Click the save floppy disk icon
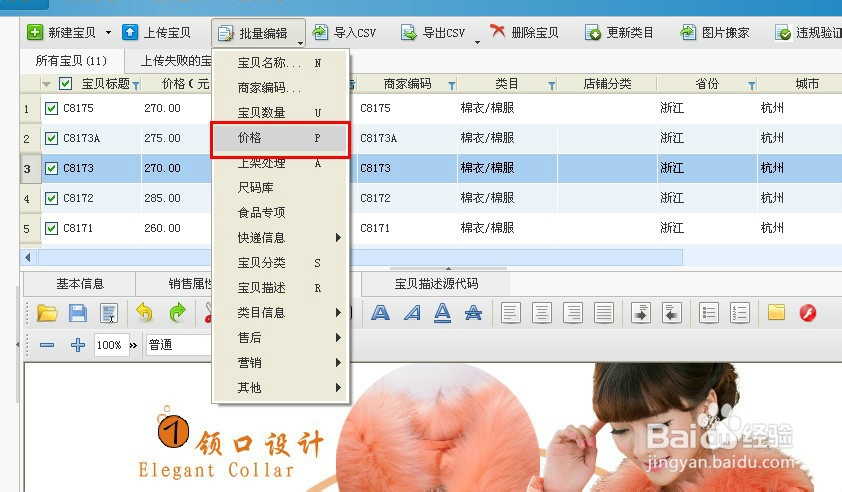 tap(78, 313)
